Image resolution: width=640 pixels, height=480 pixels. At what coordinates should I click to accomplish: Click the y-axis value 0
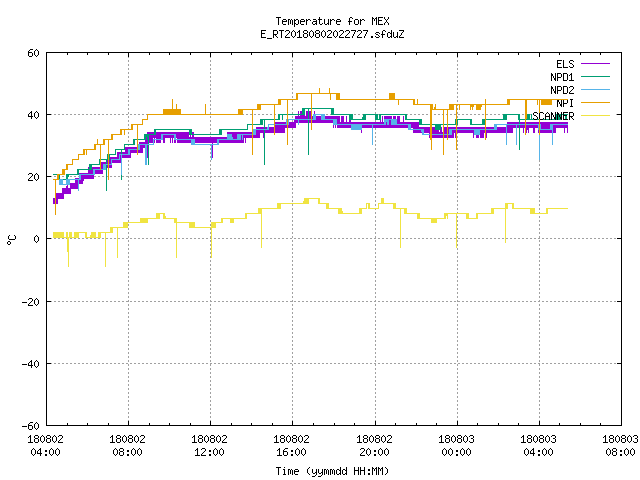click(x=36, y=239)
